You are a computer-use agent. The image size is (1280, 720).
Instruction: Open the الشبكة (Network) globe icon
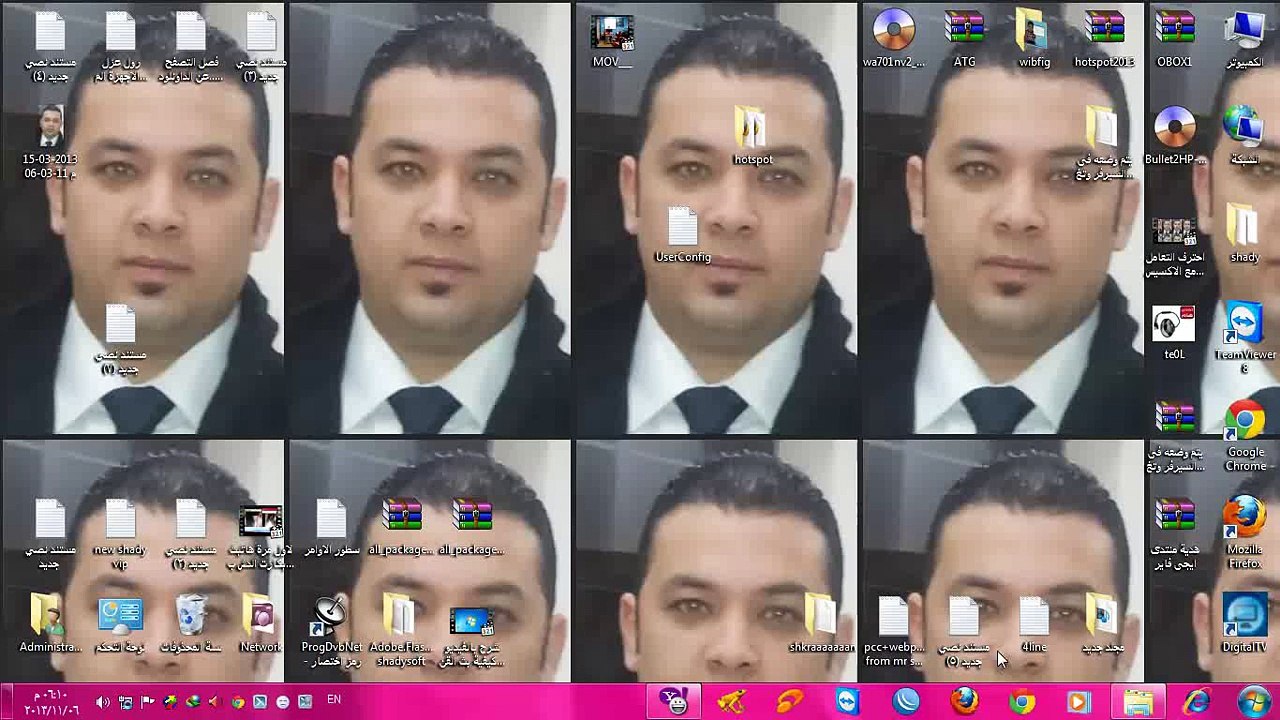pyautogui.click(x=1245, y=137)
